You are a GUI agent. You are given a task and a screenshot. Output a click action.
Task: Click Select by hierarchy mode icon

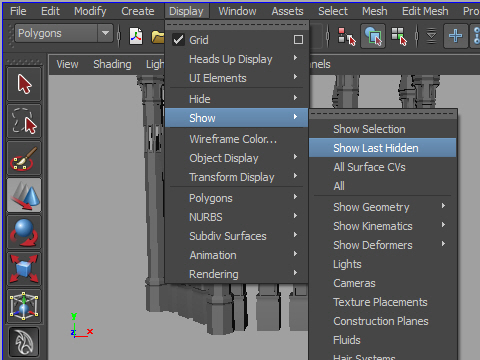(347, 36)
